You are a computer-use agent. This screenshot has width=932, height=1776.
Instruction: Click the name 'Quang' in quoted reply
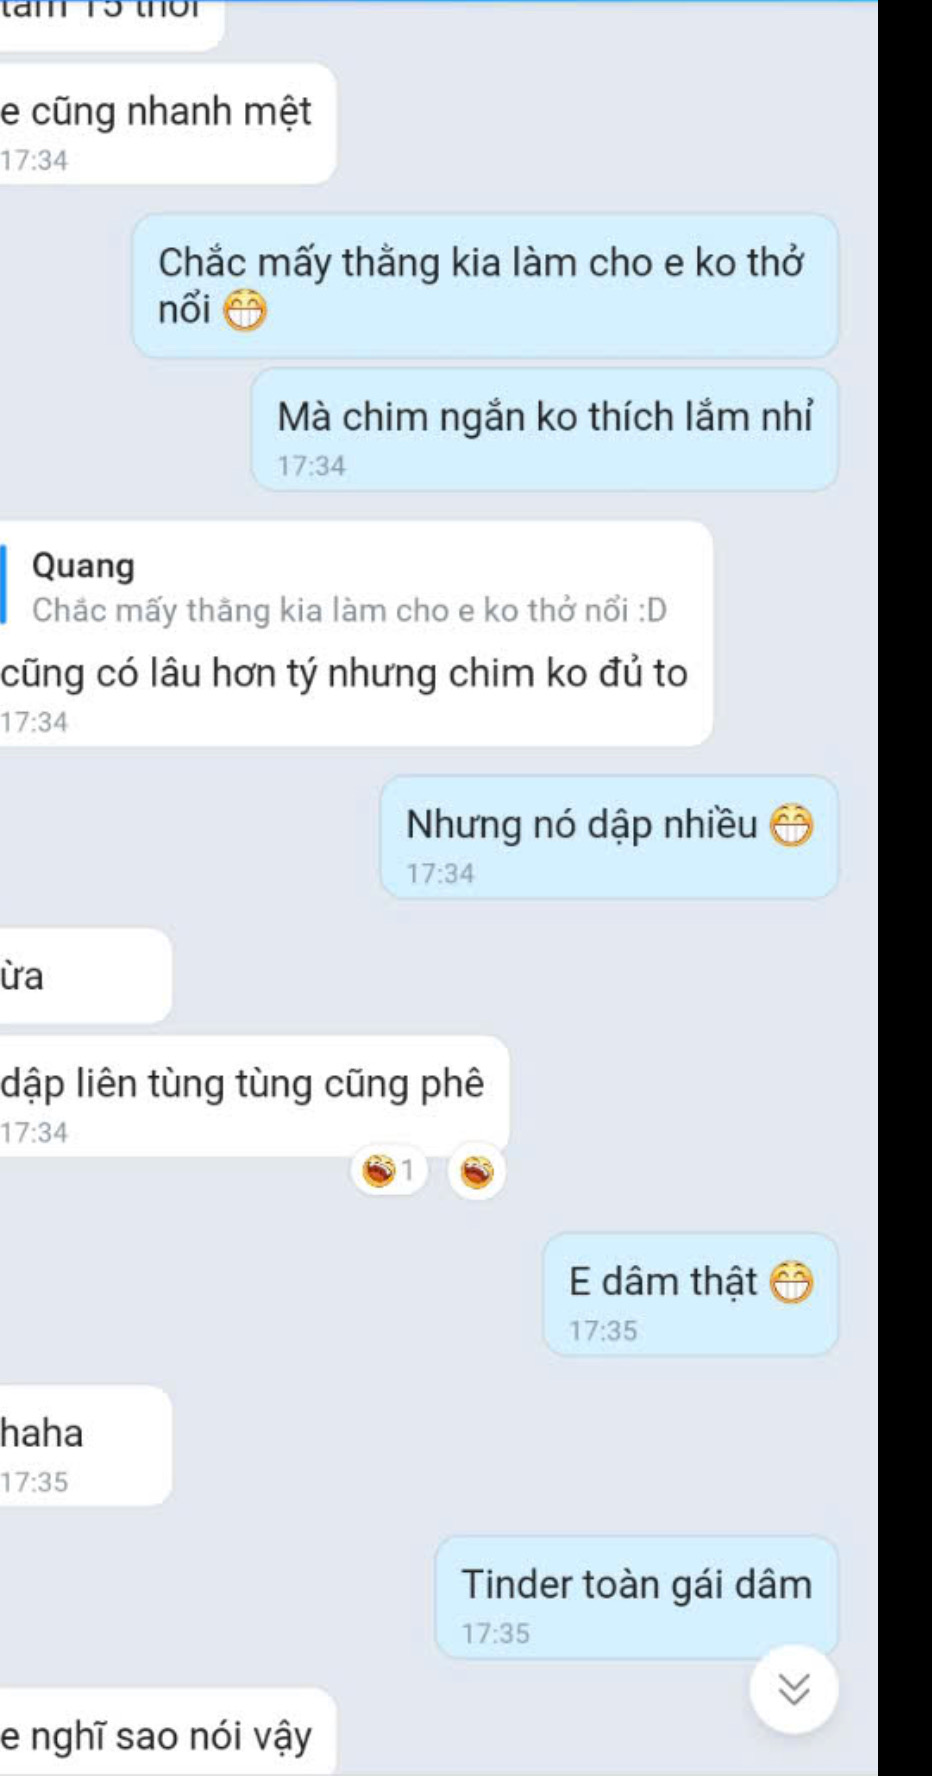click(x=83, y=566)
